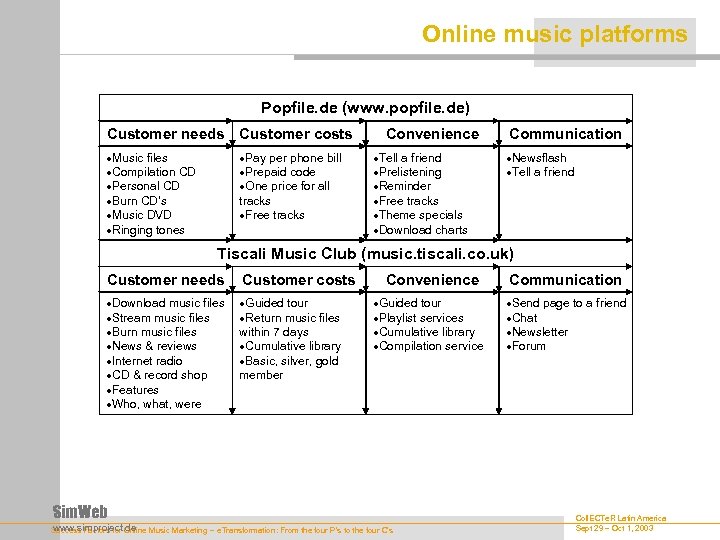Open the www.simproject.de link
The width and height of the screenshot is (720, 540).
(x=94, y=527)
